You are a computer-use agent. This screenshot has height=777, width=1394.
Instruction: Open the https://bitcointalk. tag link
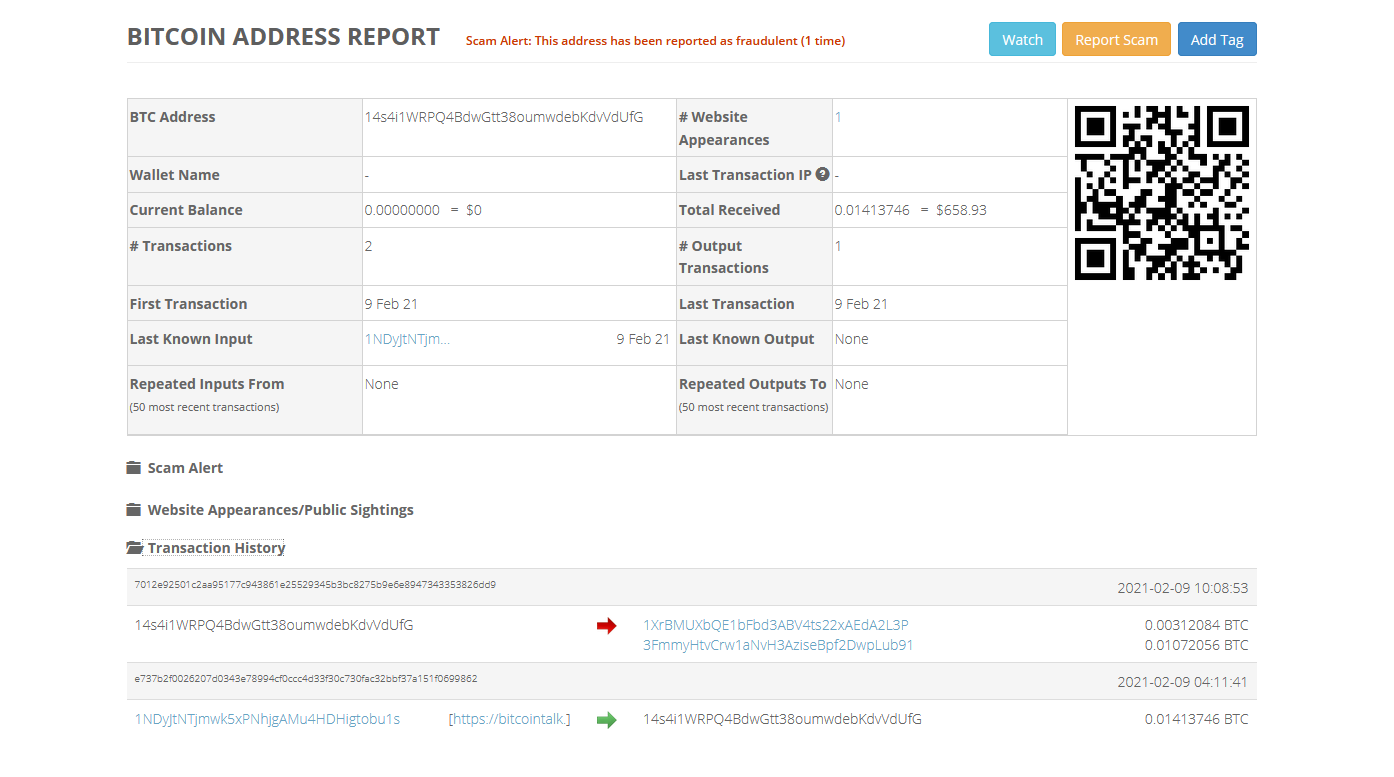[x=510, y=719]
